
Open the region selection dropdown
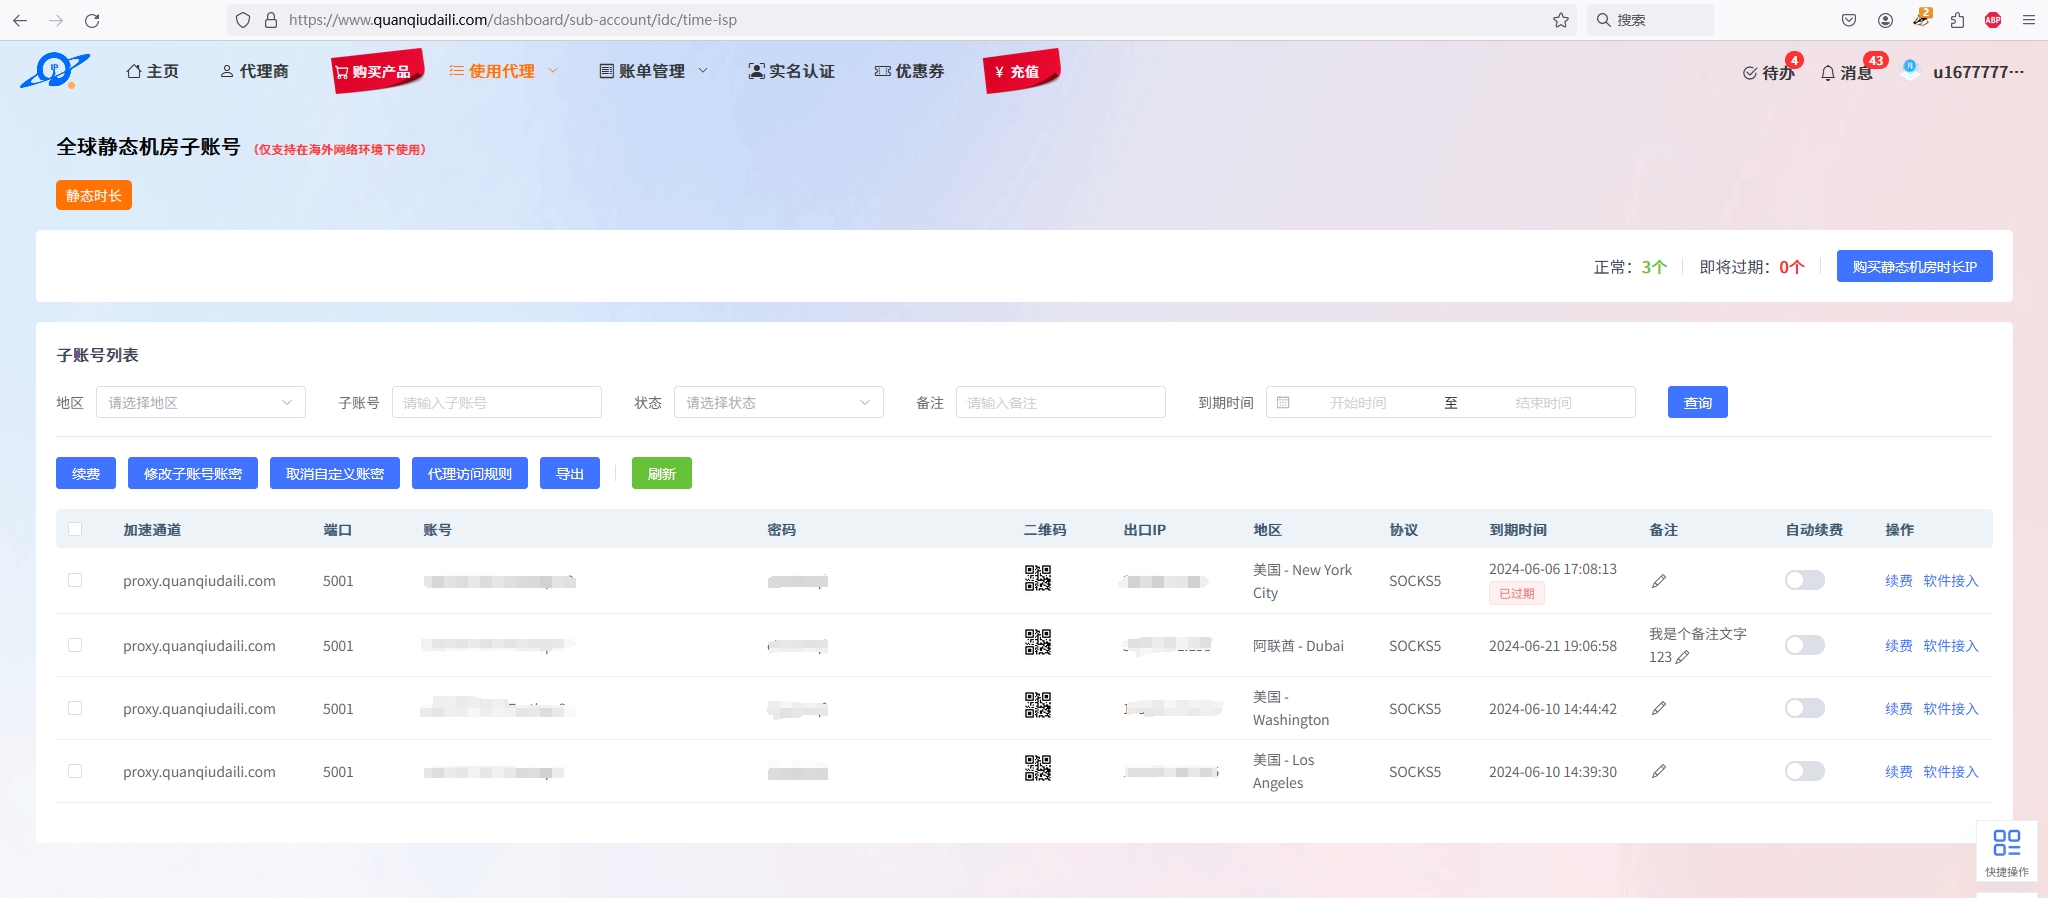pos(200,402)
